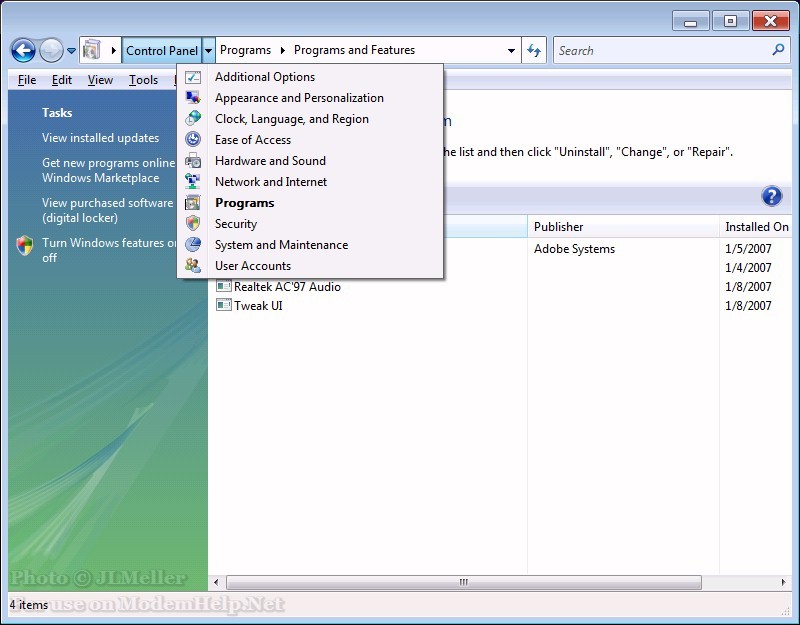Image resolution: width=800 pixels, height=625 pixels.
Task: Click the blue Help question mark icon
Action: tap(771, 196)
